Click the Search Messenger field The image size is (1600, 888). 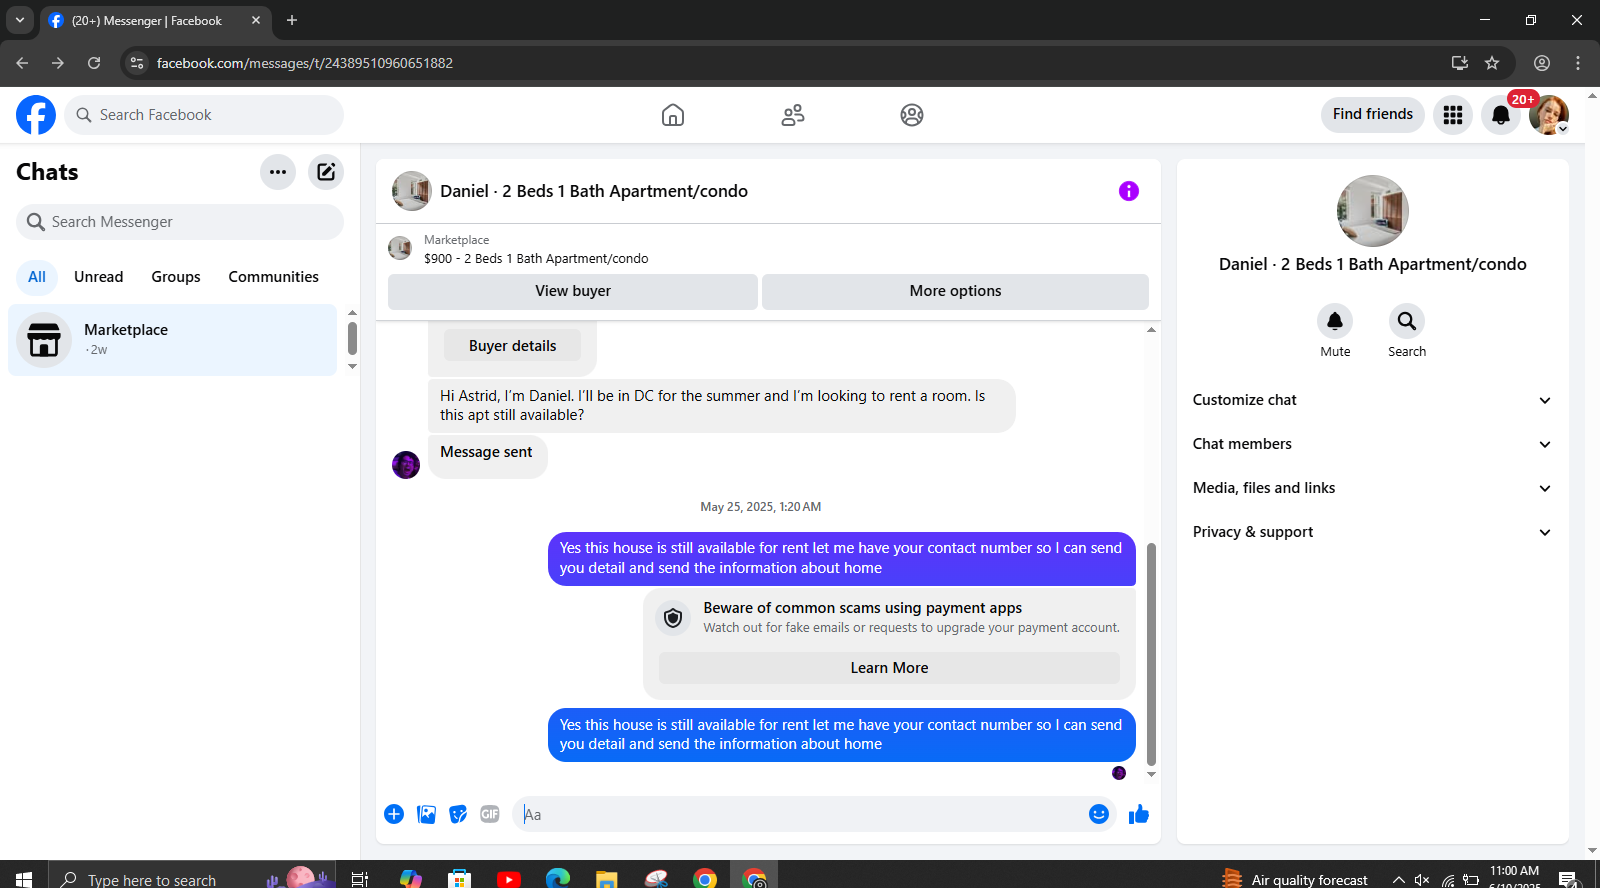coord(180,222)
